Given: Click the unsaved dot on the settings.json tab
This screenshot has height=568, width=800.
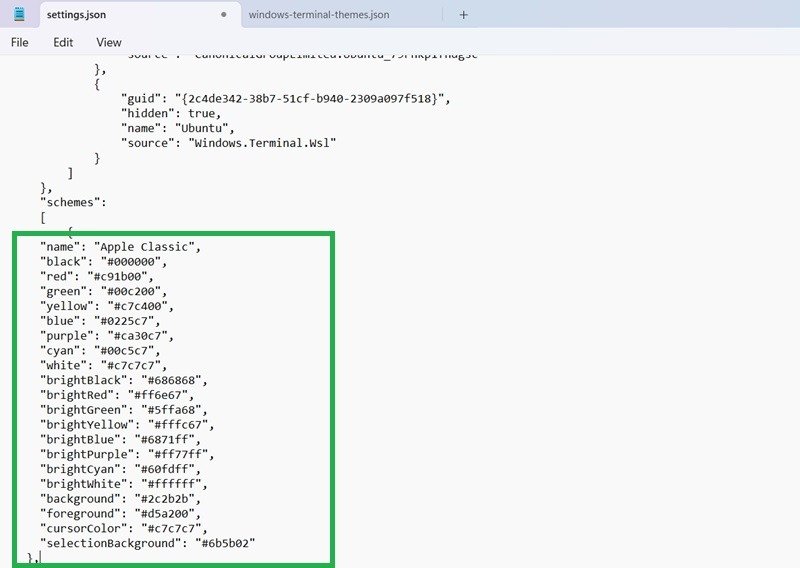Looking at the screenshot, I should coord(223,15).
